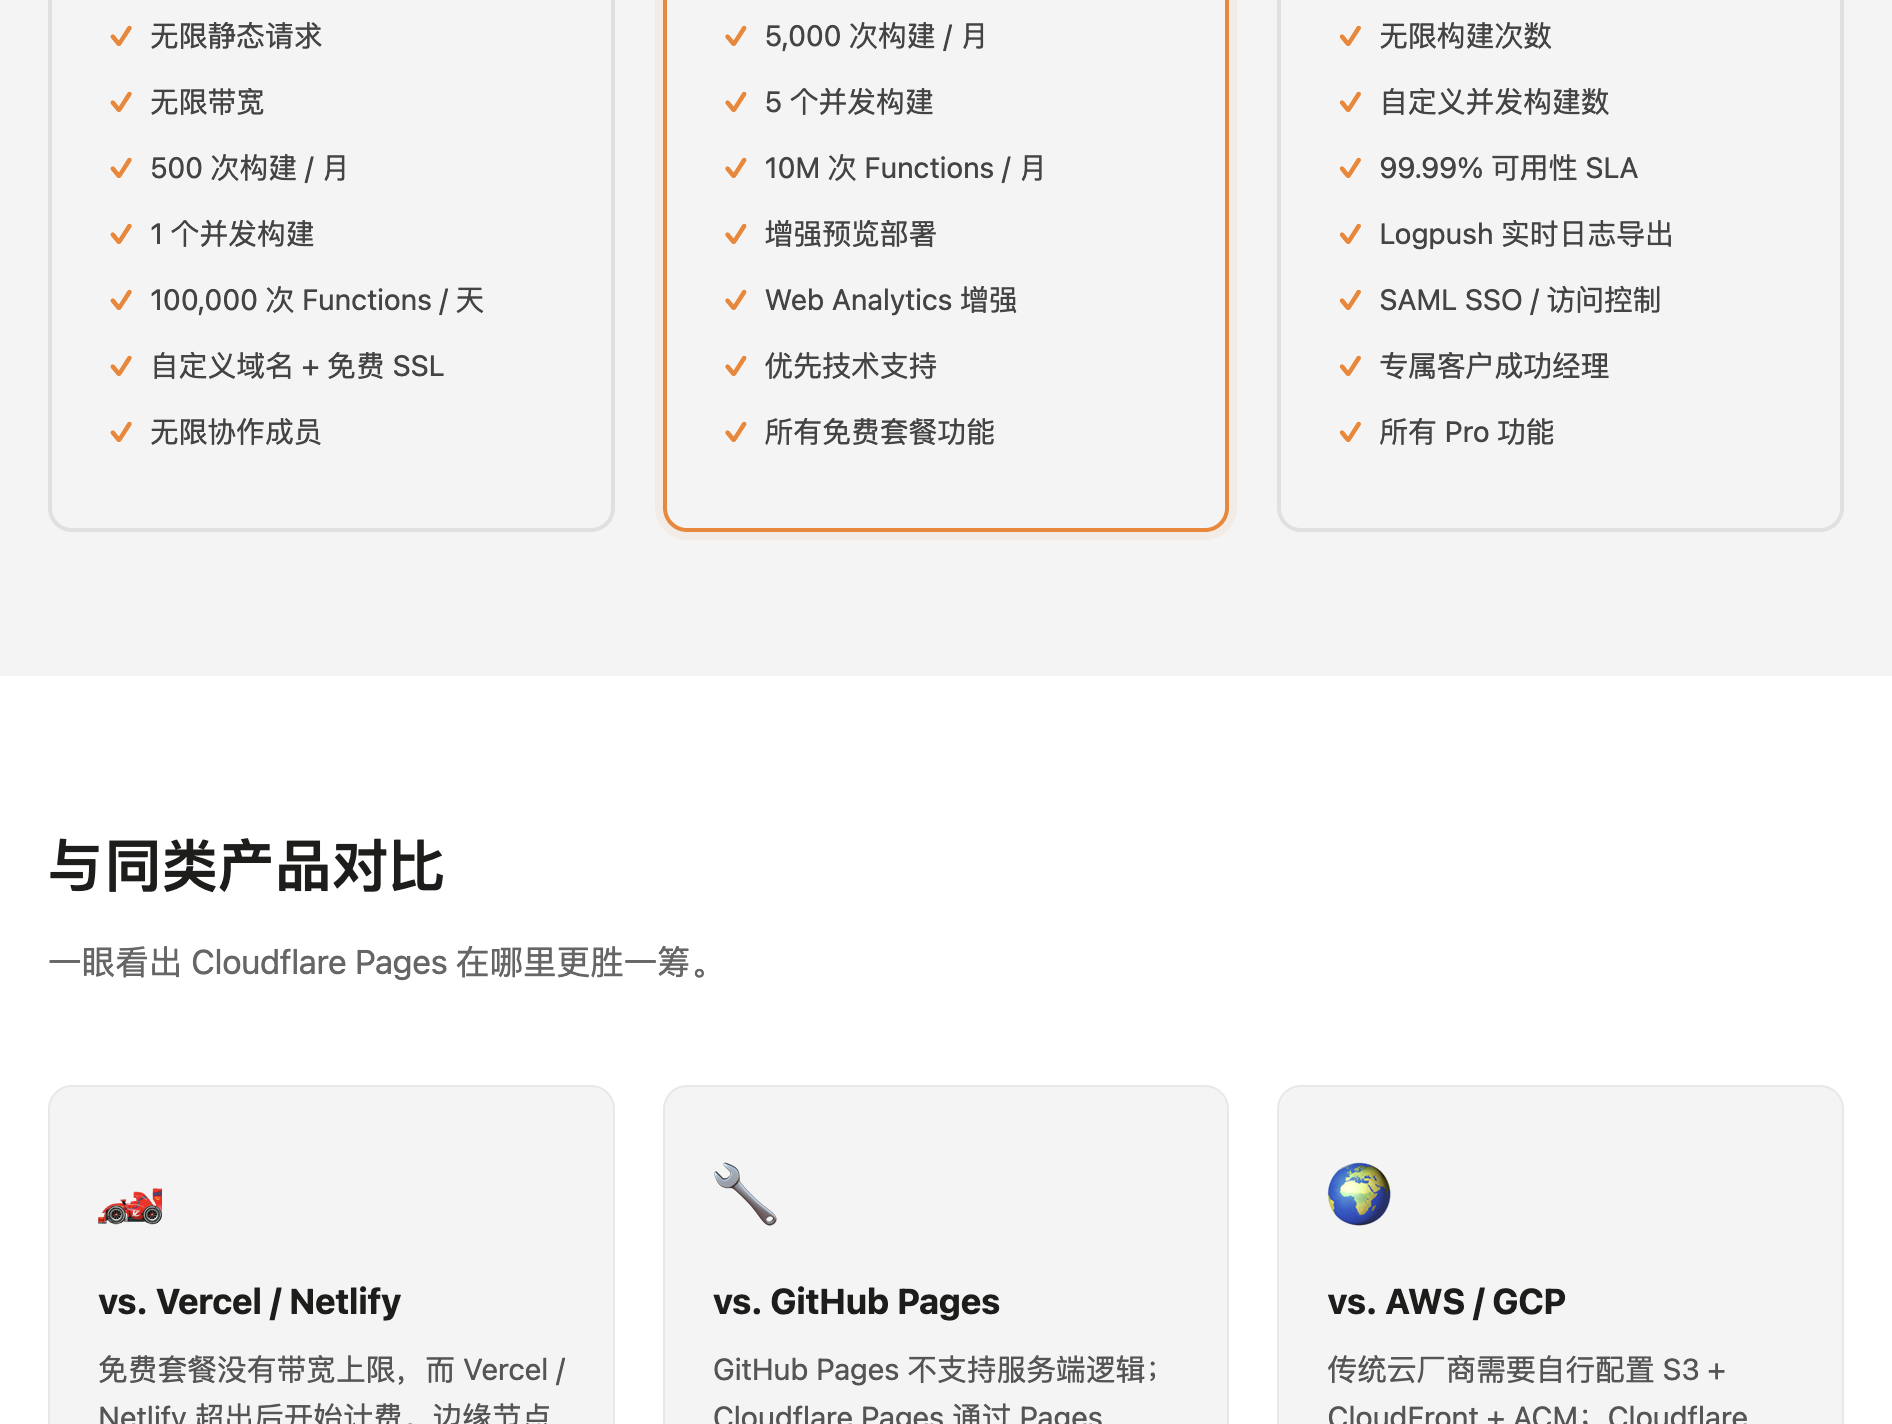
Task: Select the checkmark icon for 500 次构建 / 月
Action: [121, 169]
